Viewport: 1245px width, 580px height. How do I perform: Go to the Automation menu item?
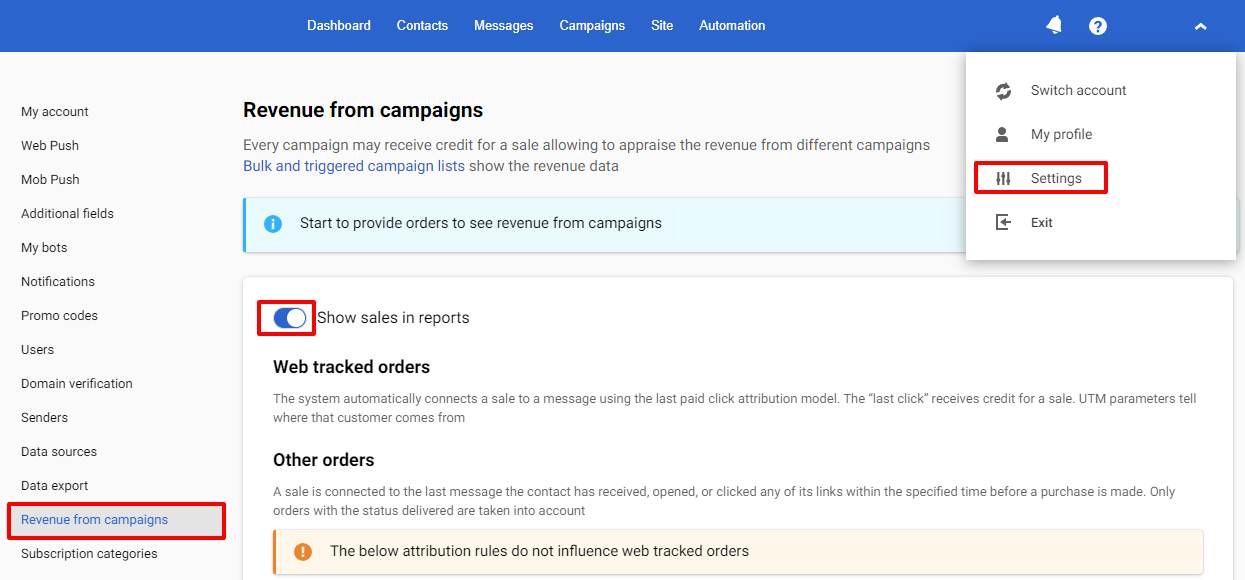point(732,26)
